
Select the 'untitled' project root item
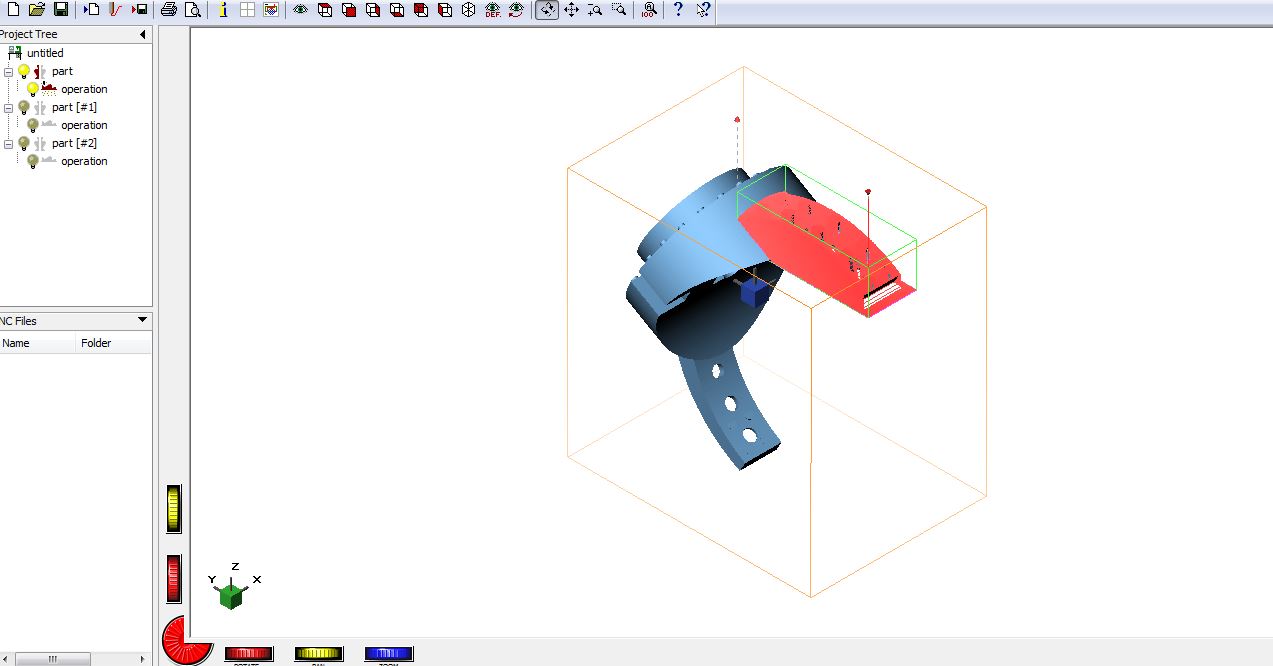tap(44, 53)
